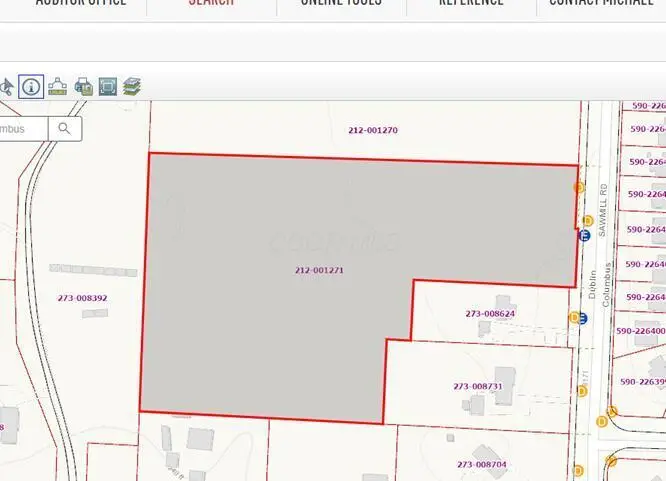Select parcel 212-001270
Viewport: 666px width, 481px height.
[373, 130]
